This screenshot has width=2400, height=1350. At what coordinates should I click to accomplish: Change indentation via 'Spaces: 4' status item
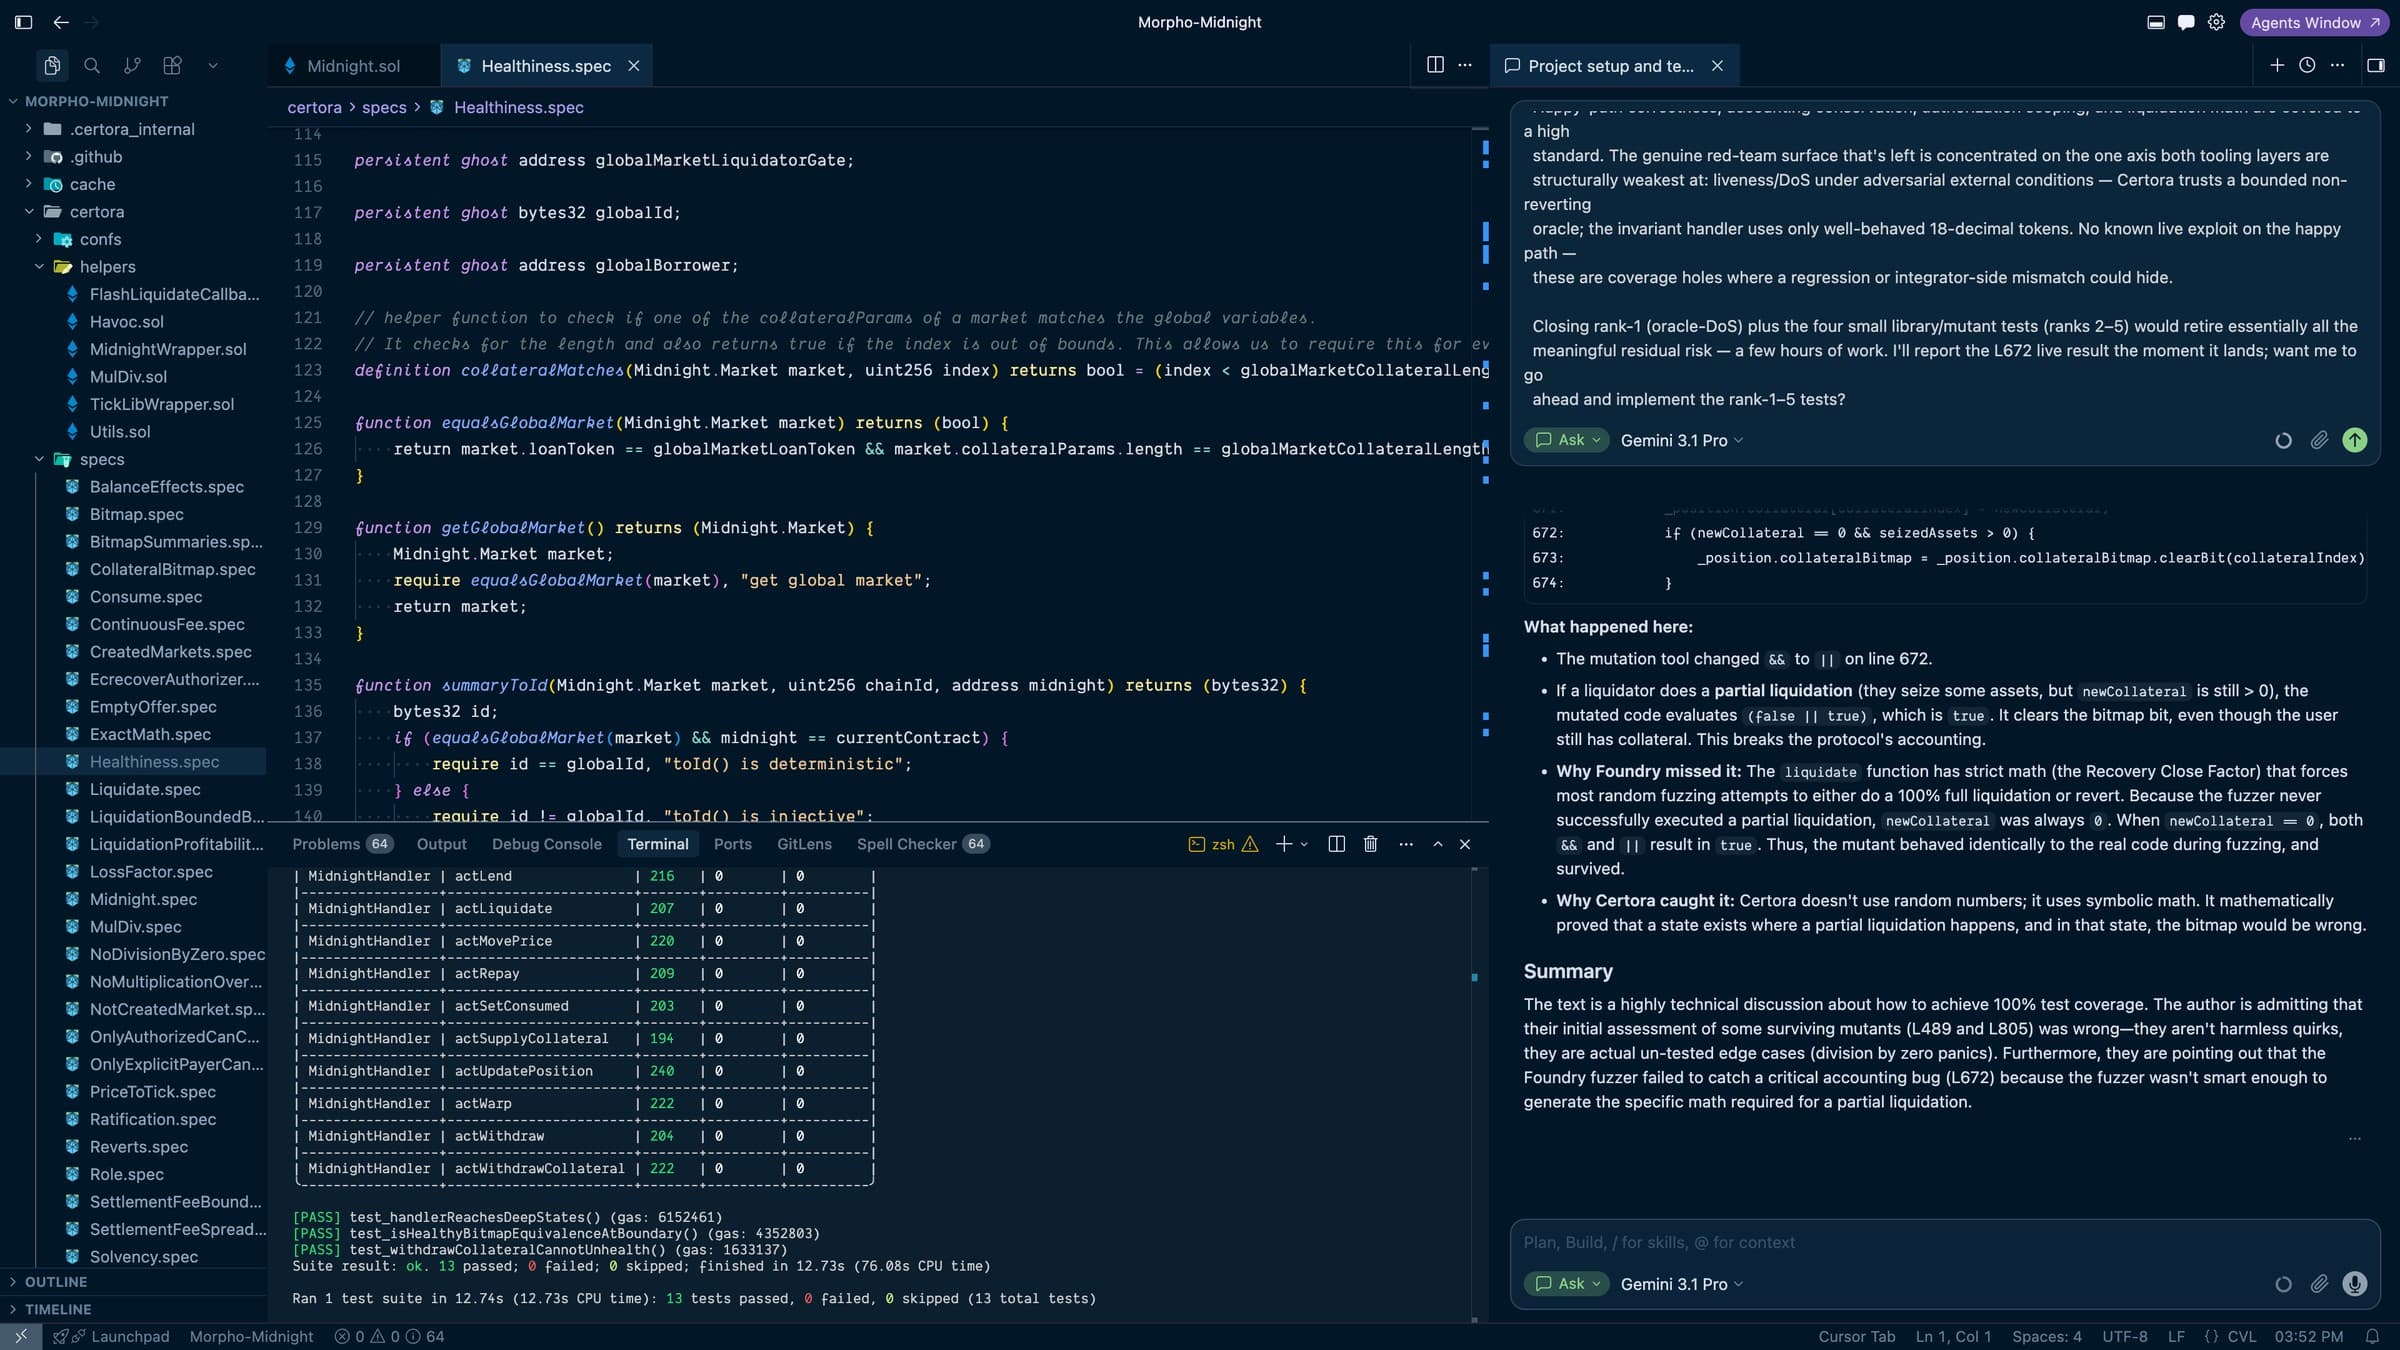pyautogui.click(x=2047, y=1336)
